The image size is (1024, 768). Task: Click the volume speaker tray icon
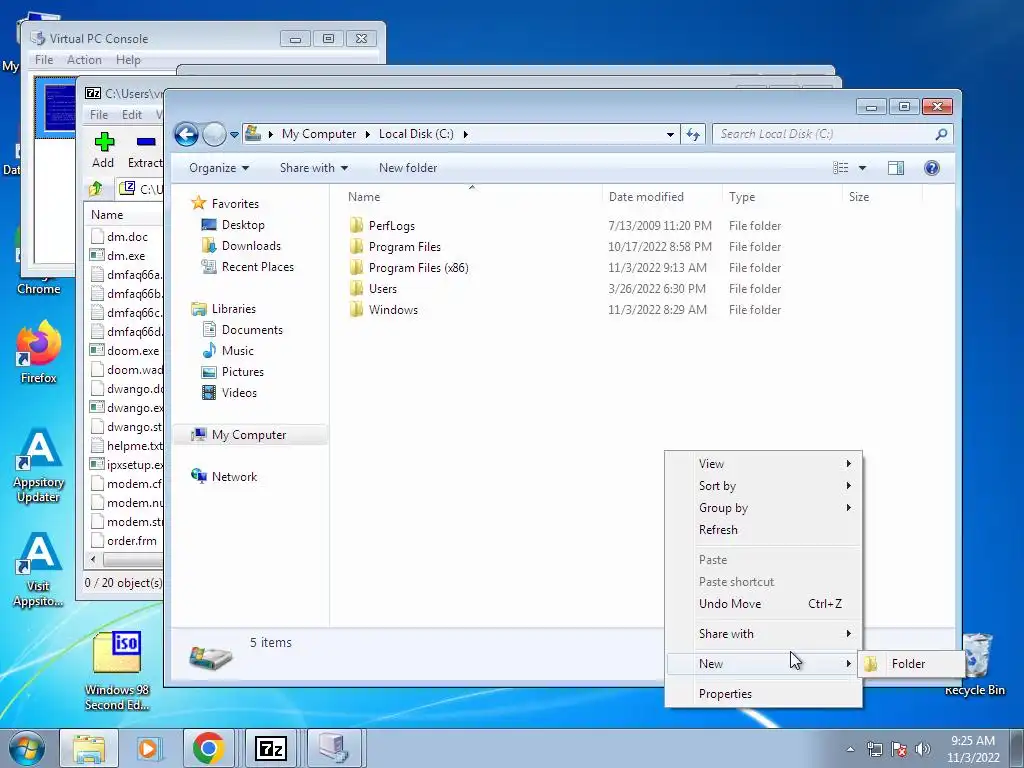point(923,749)
